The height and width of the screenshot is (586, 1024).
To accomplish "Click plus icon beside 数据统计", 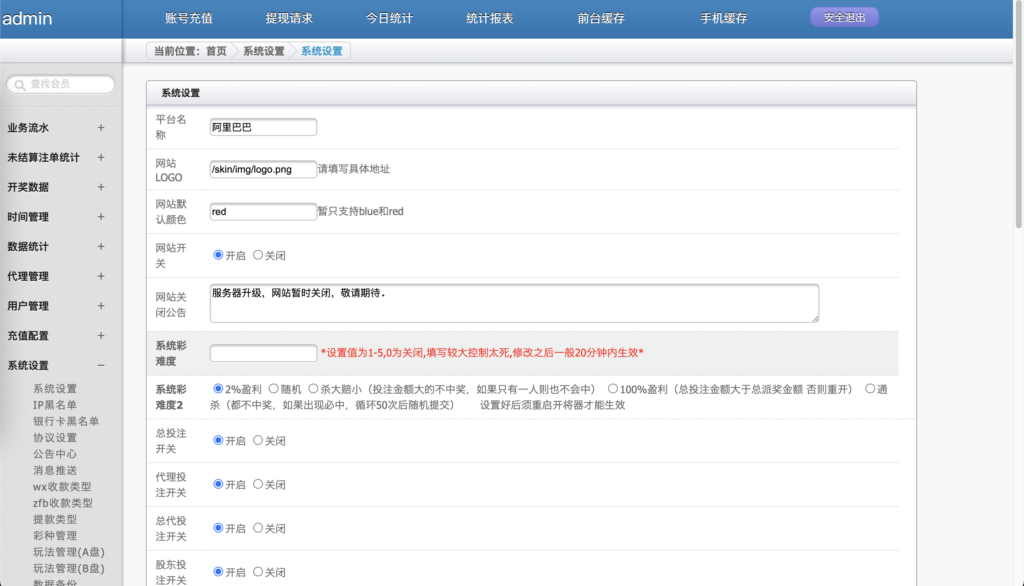I will click(100, 247).
